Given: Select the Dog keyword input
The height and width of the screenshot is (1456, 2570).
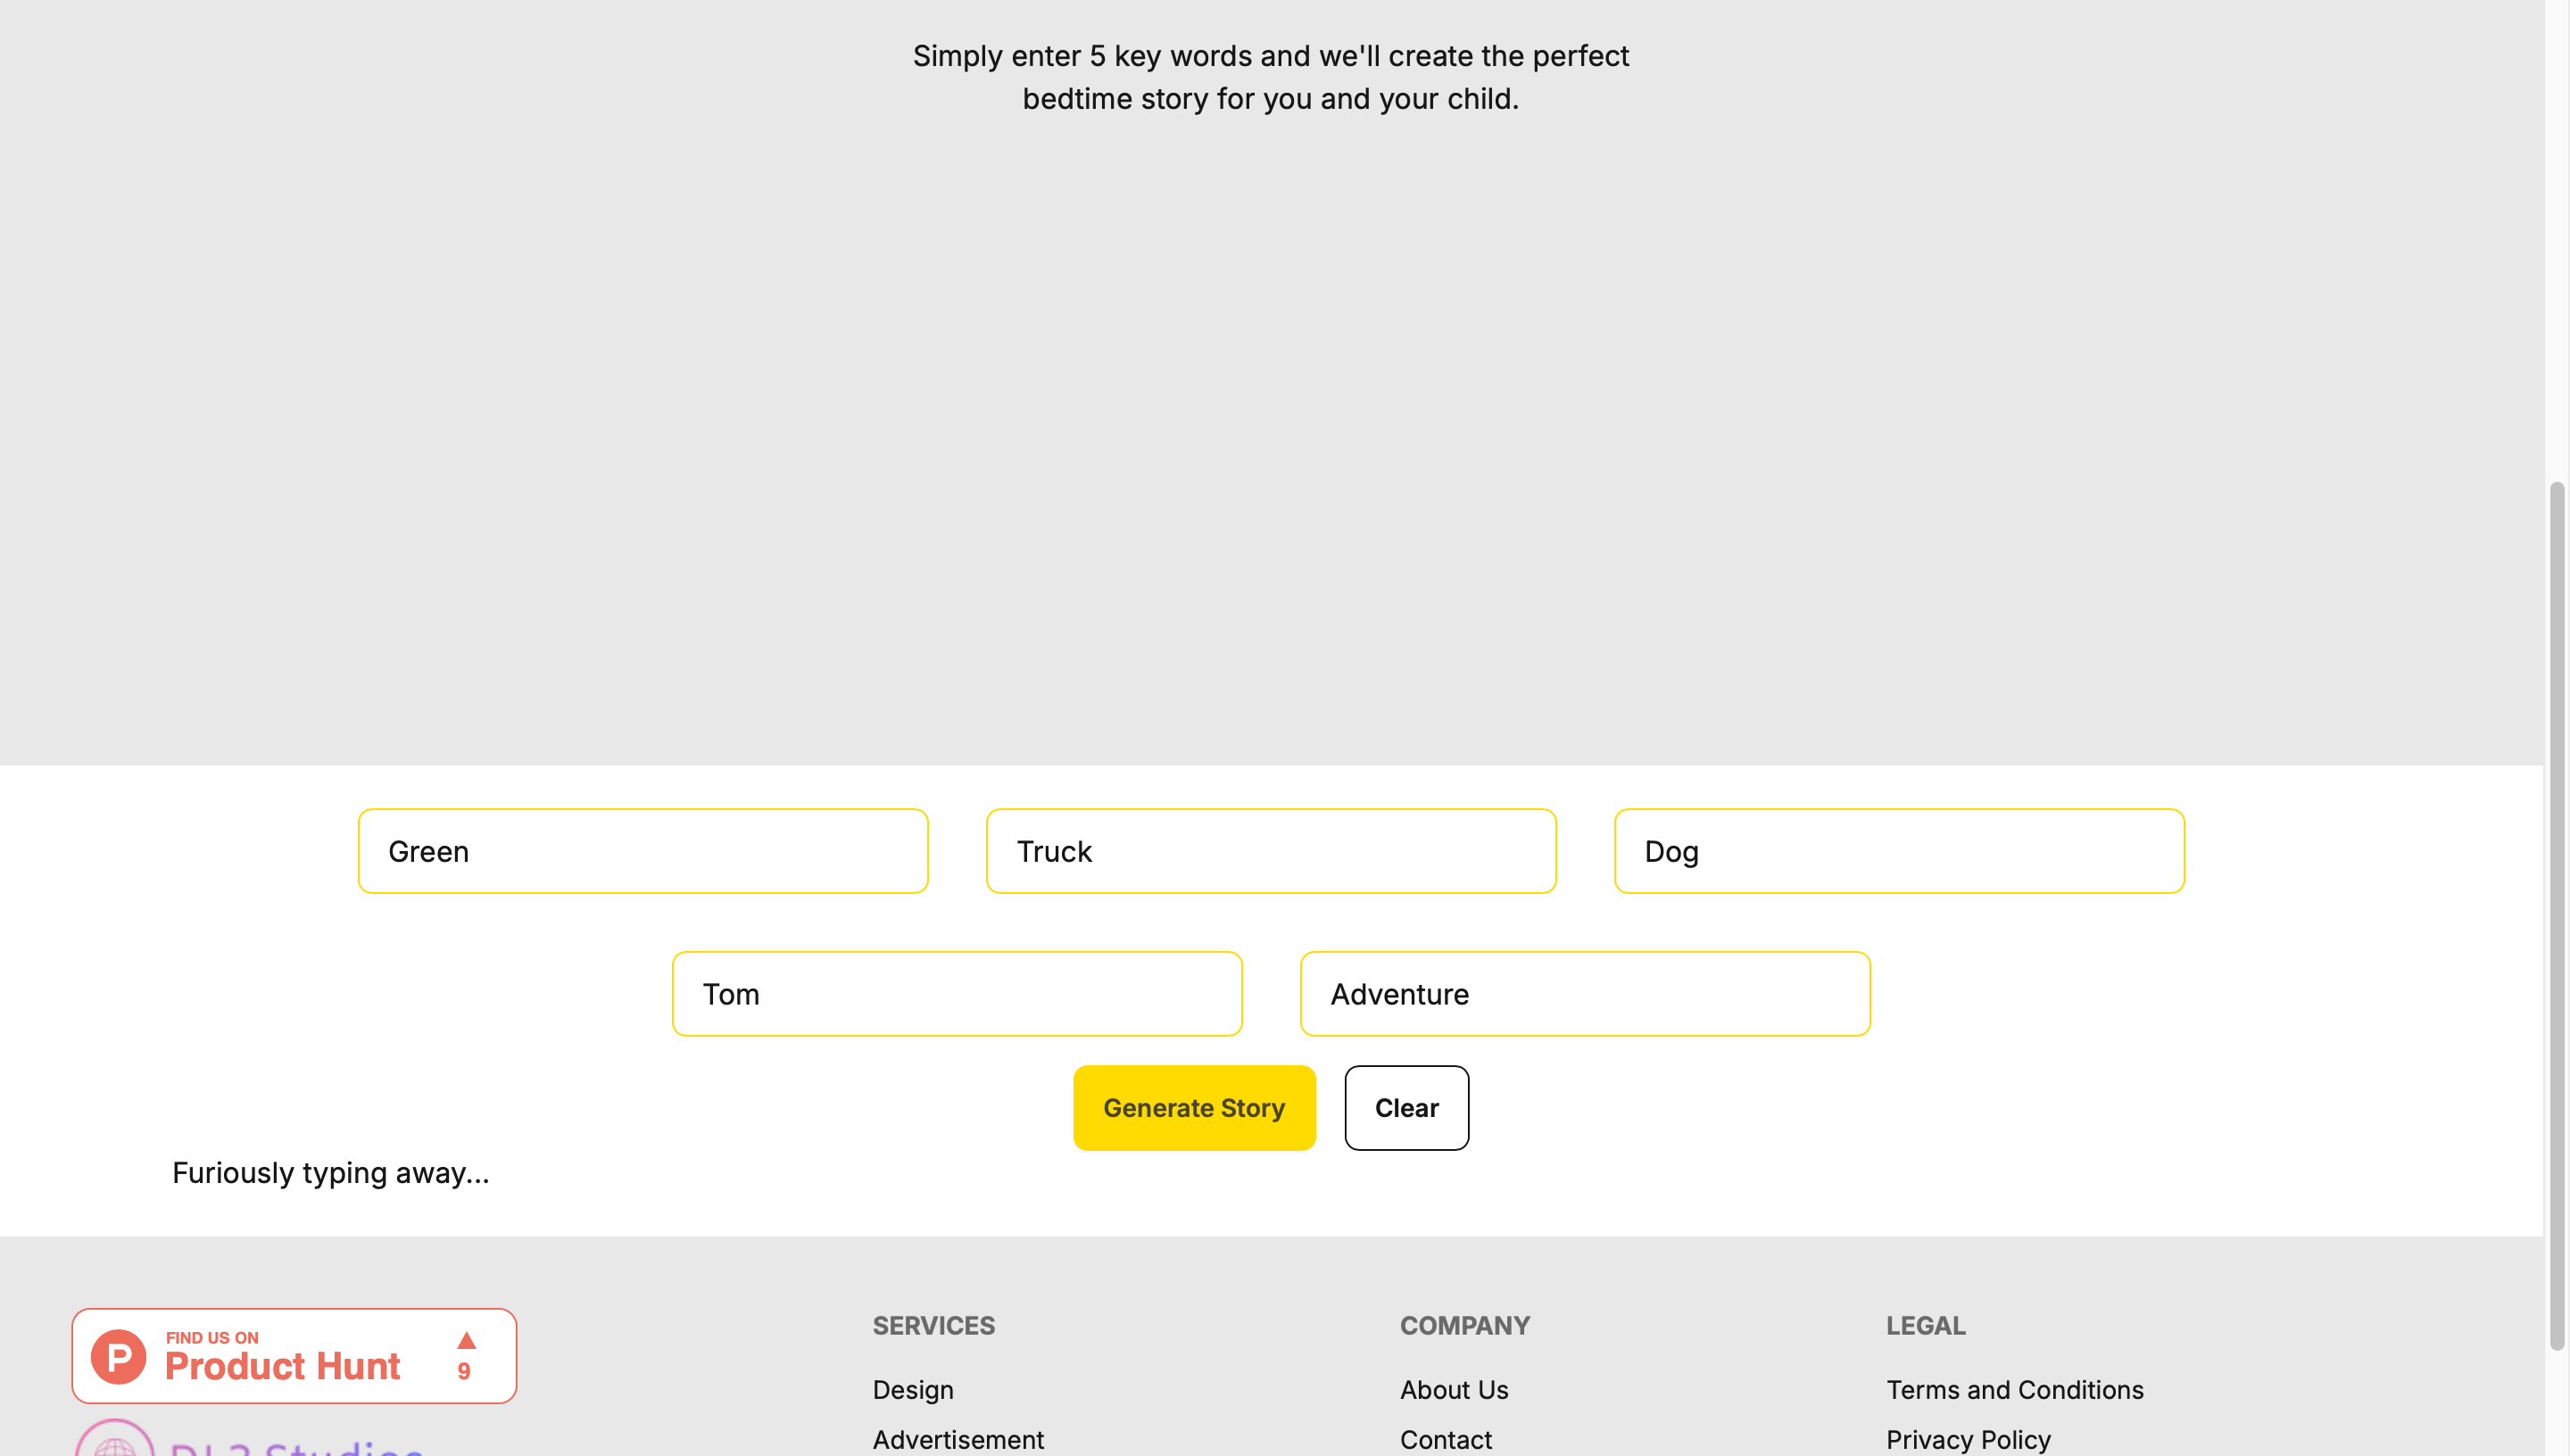Looking at the screenshot, I should [1898, 851].
